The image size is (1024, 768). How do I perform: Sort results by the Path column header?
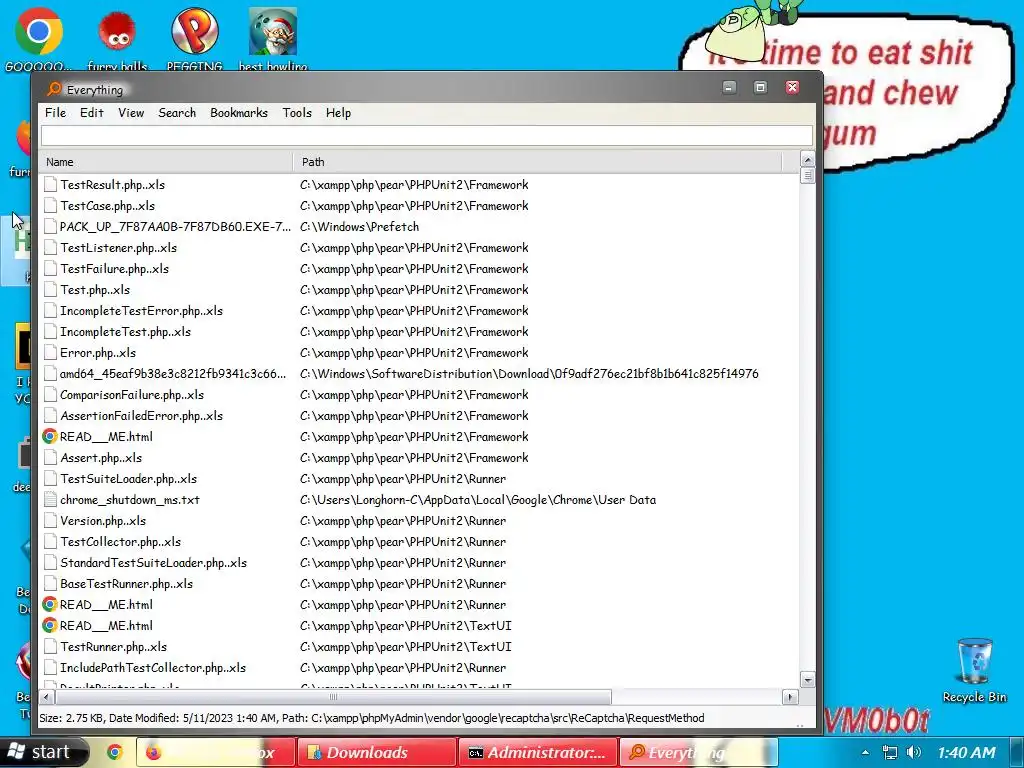coord(537,162)
